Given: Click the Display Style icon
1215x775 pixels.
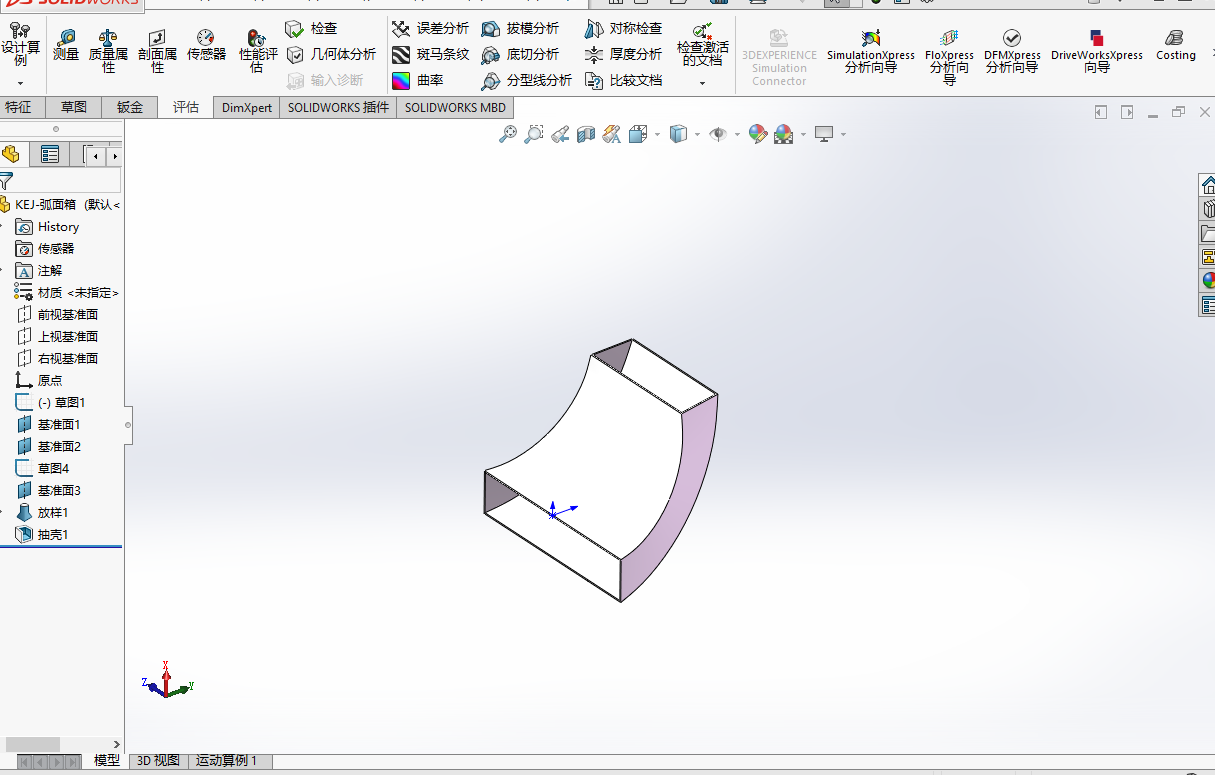Looking at the screenshot, I should point(678,134).
